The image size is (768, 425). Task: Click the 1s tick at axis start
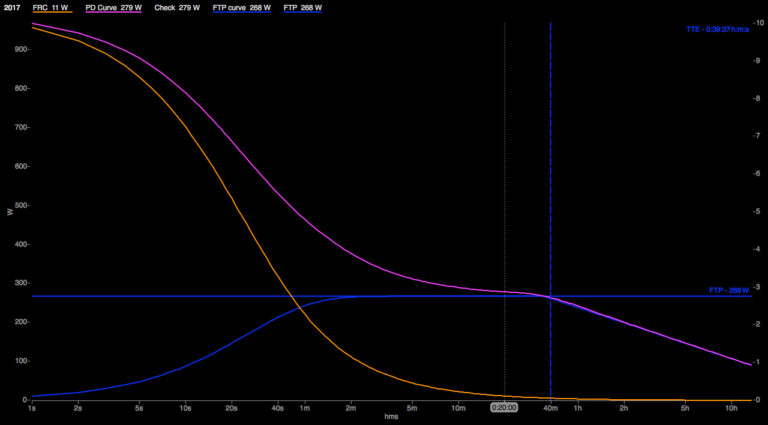point(32,407)
